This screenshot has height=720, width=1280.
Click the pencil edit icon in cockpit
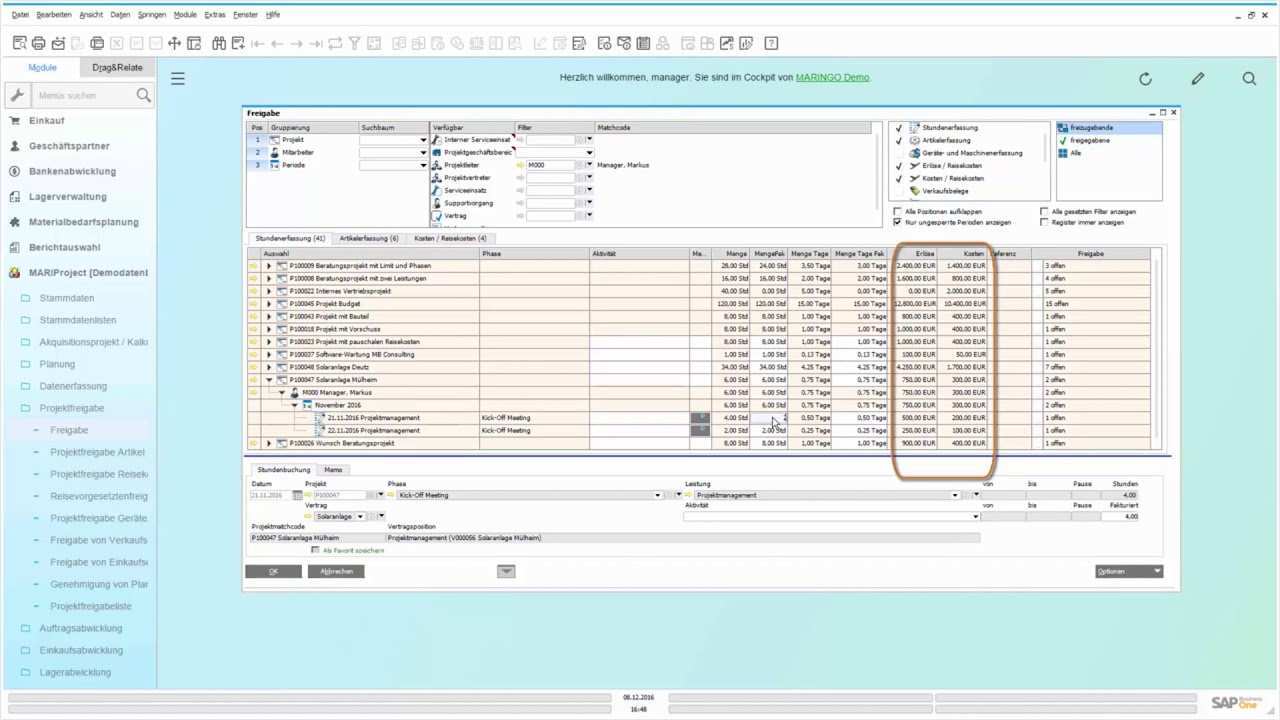coord(1198,78)
